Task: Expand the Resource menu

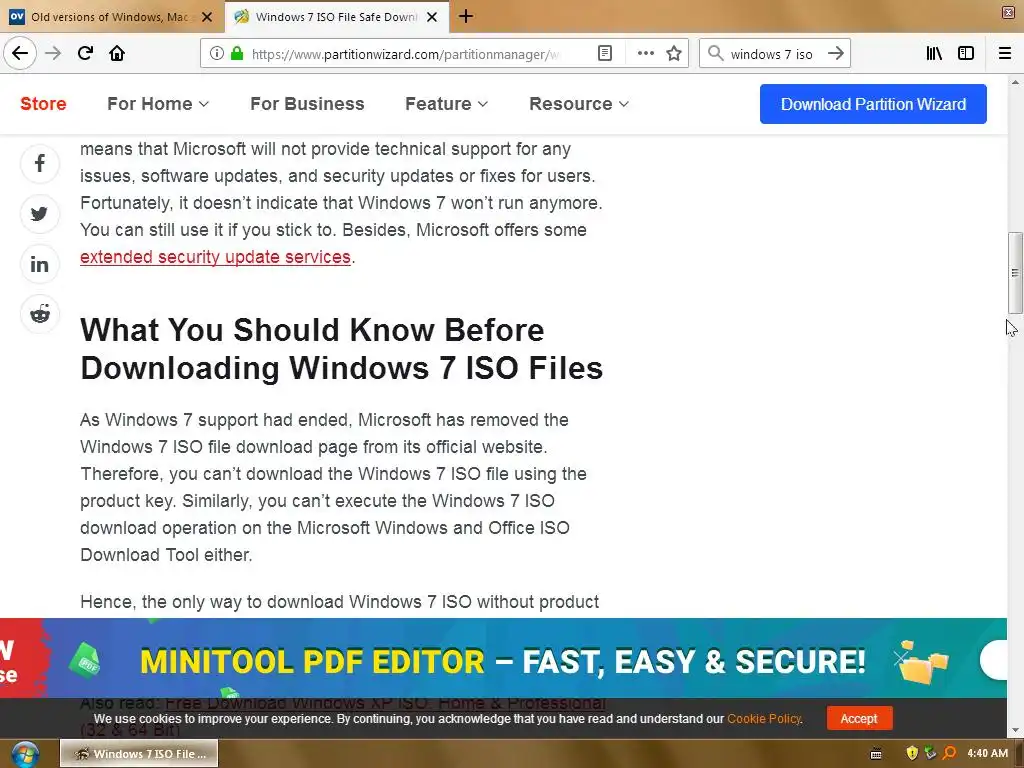Action: click(x=579, y=104)
